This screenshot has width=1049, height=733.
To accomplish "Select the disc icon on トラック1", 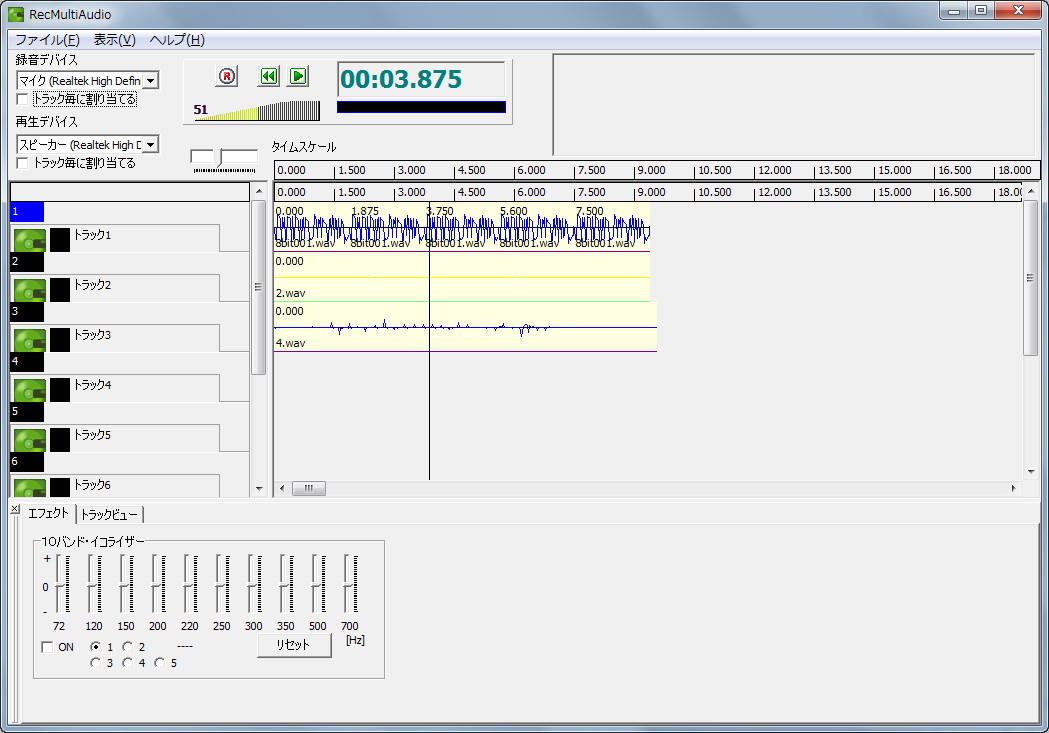I will click(28, 238).
